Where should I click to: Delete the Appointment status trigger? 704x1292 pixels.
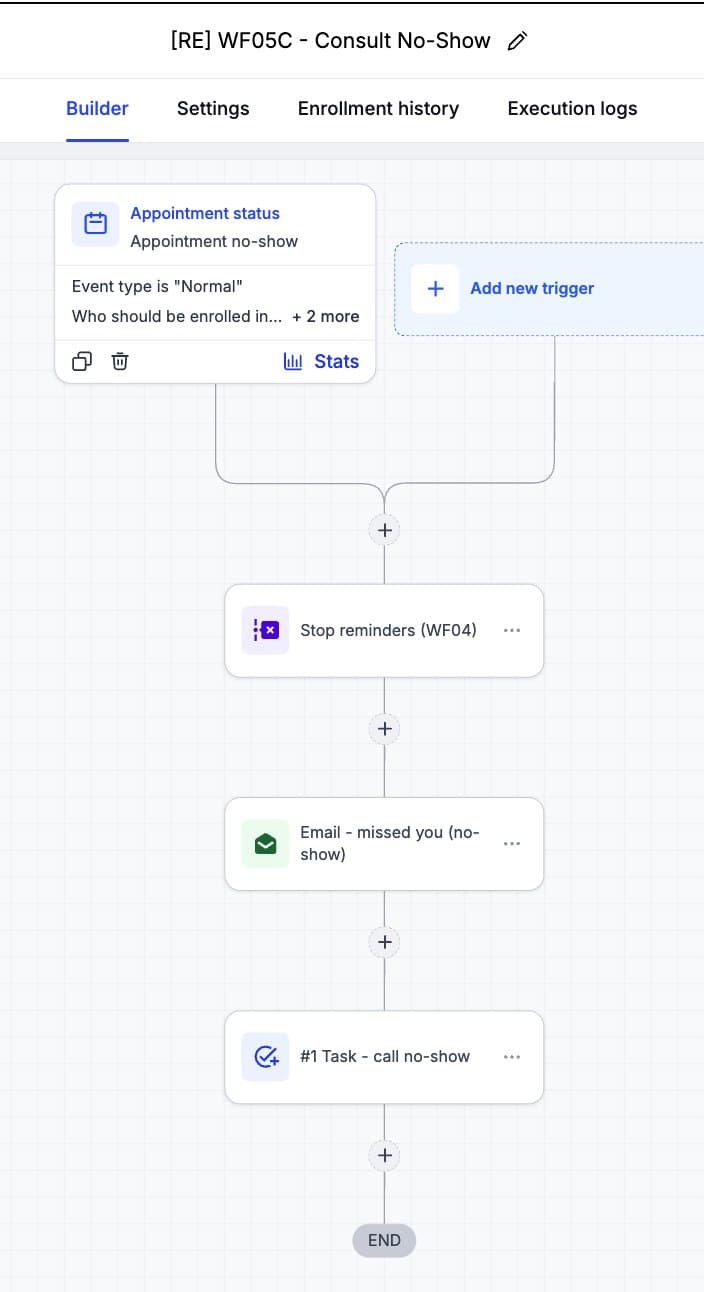[x=120, y=361]
